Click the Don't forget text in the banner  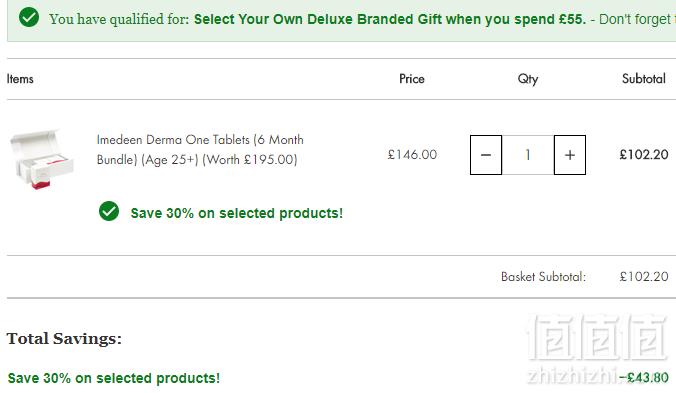(x=635, y=19)
